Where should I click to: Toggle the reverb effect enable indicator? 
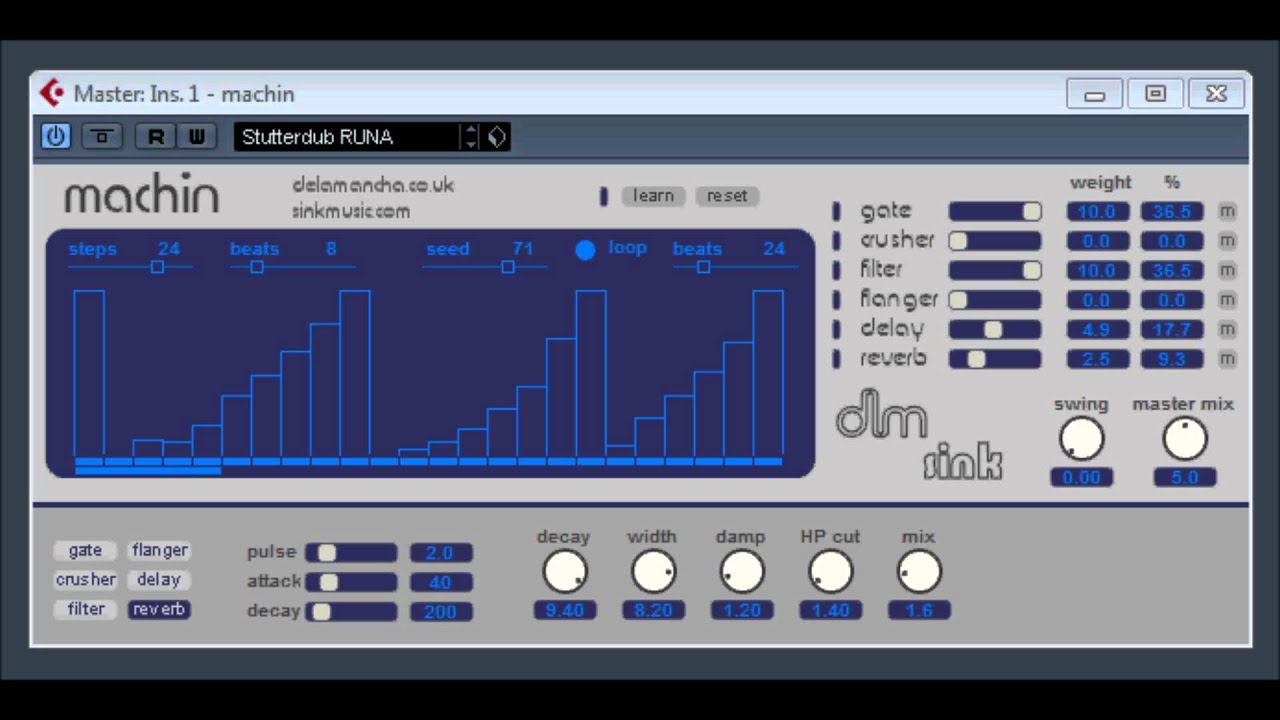tap(837, 359)
